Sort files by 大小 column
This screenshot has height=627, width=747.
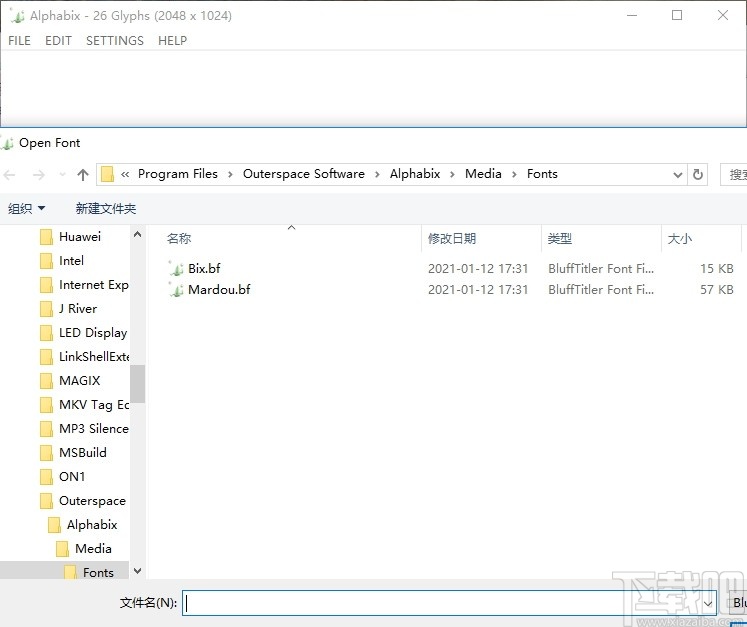[679, 238]
